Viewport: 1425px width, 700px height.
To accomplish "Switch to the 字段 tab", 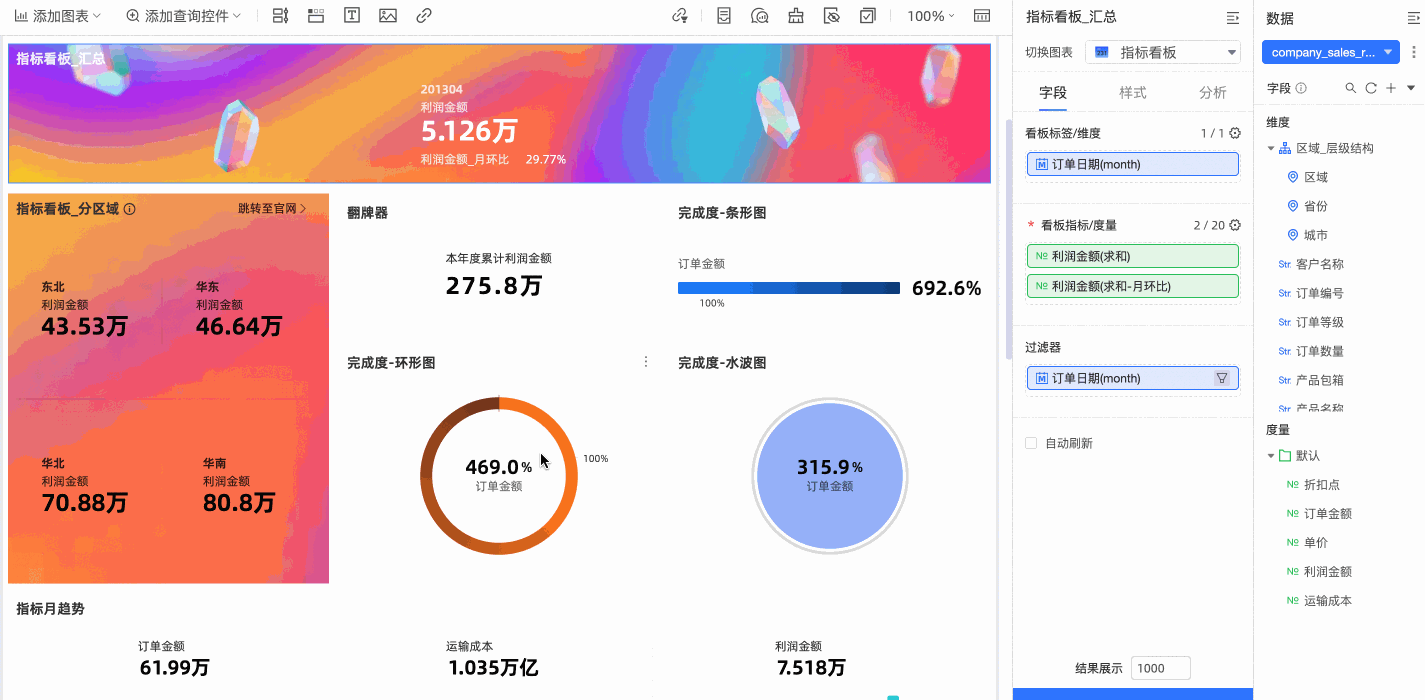I will point(1053,92).
